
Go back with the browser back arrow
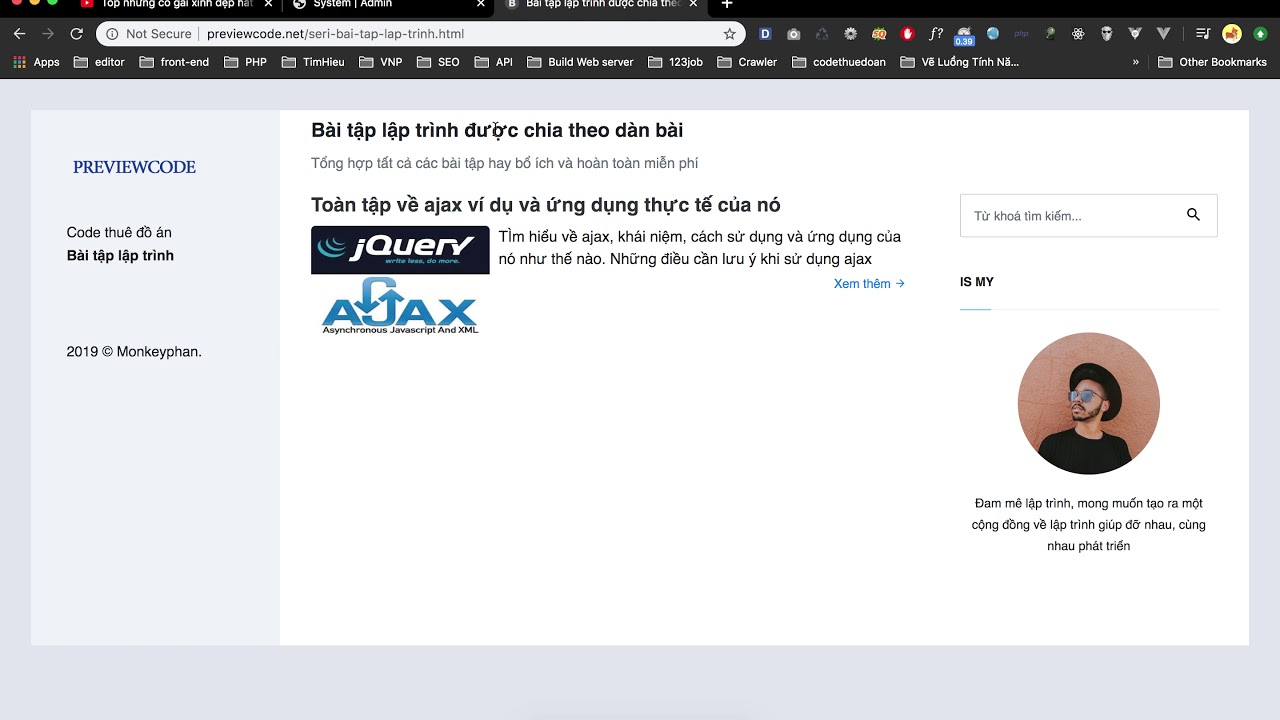[19, 34]
